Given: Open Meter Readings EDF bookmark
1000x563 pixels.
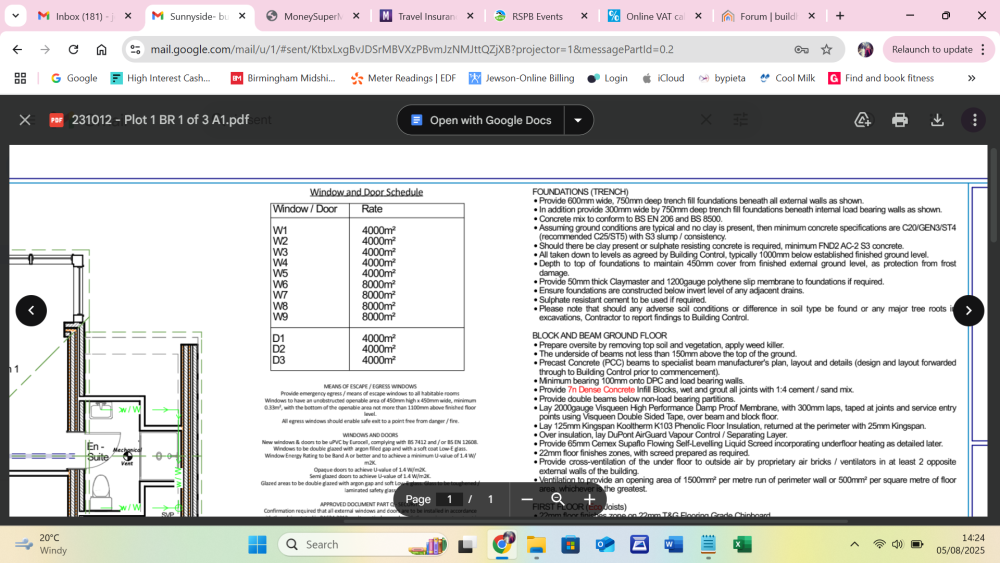Looking at the screenshot, I should [403, 78].
